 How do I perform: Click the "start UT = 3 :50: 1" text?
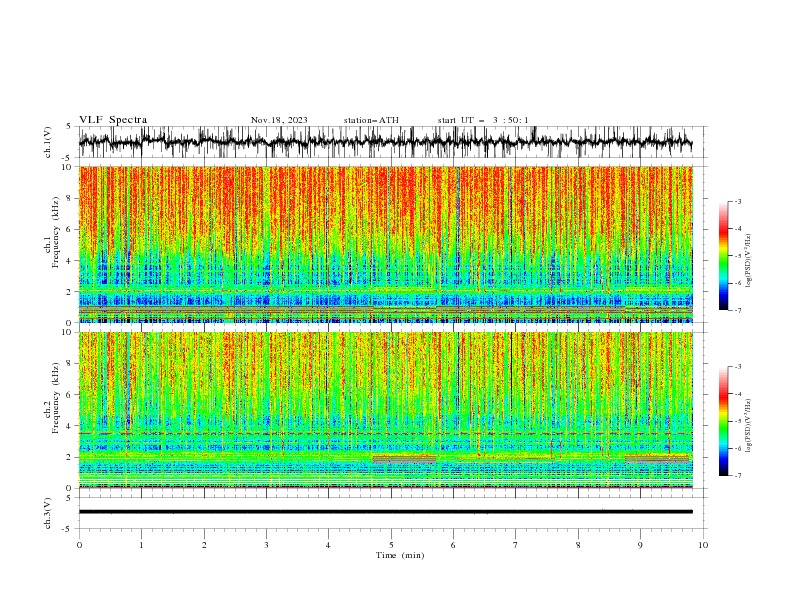click(x=483, y=120)
